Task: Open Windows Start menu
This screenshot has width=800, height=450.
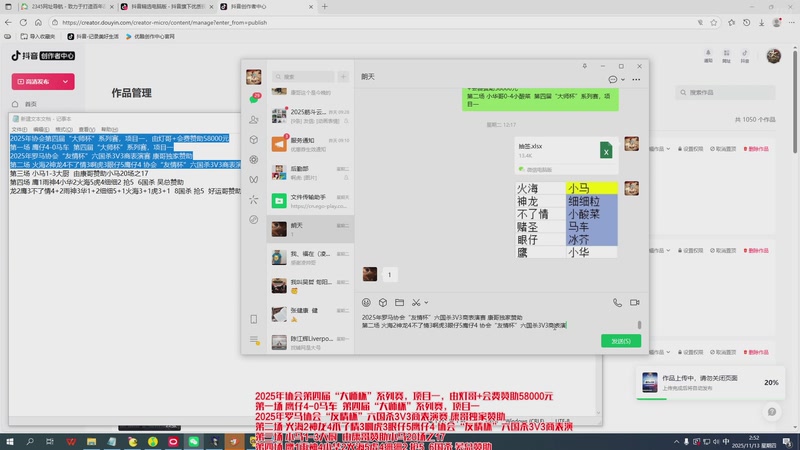Action: pos(9,442)
